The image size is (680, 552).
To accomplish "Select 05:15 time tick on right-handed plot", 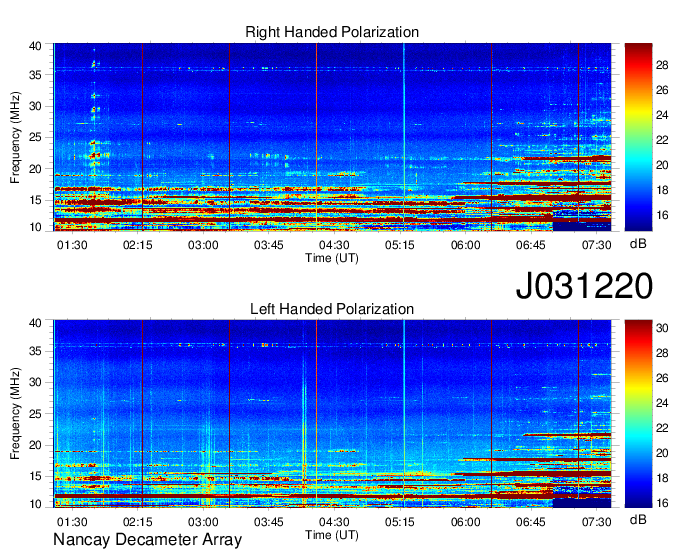I will point(399,245).
